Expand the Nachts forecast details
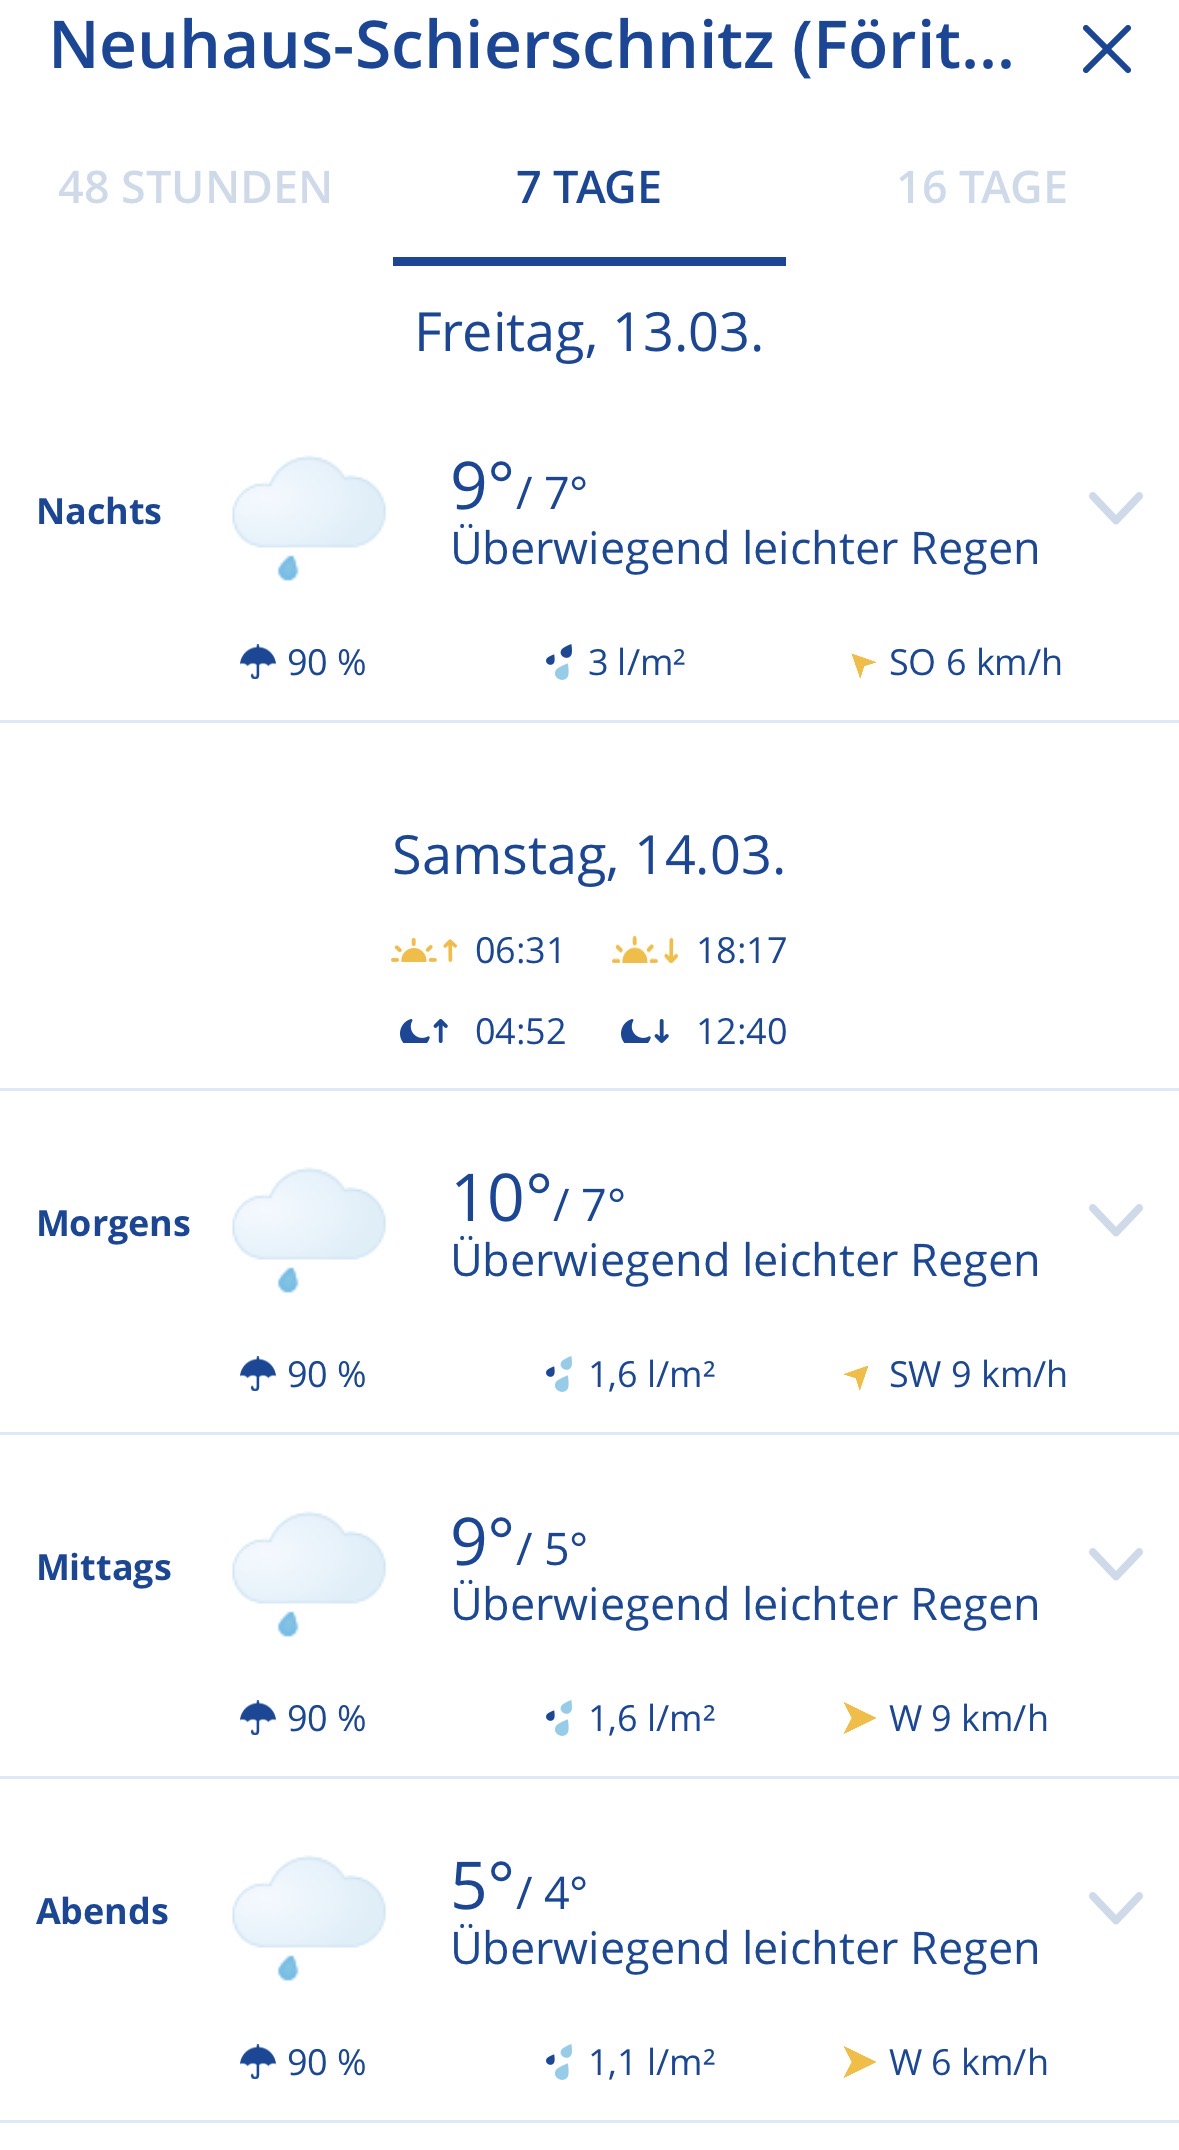 point(1115,508)
